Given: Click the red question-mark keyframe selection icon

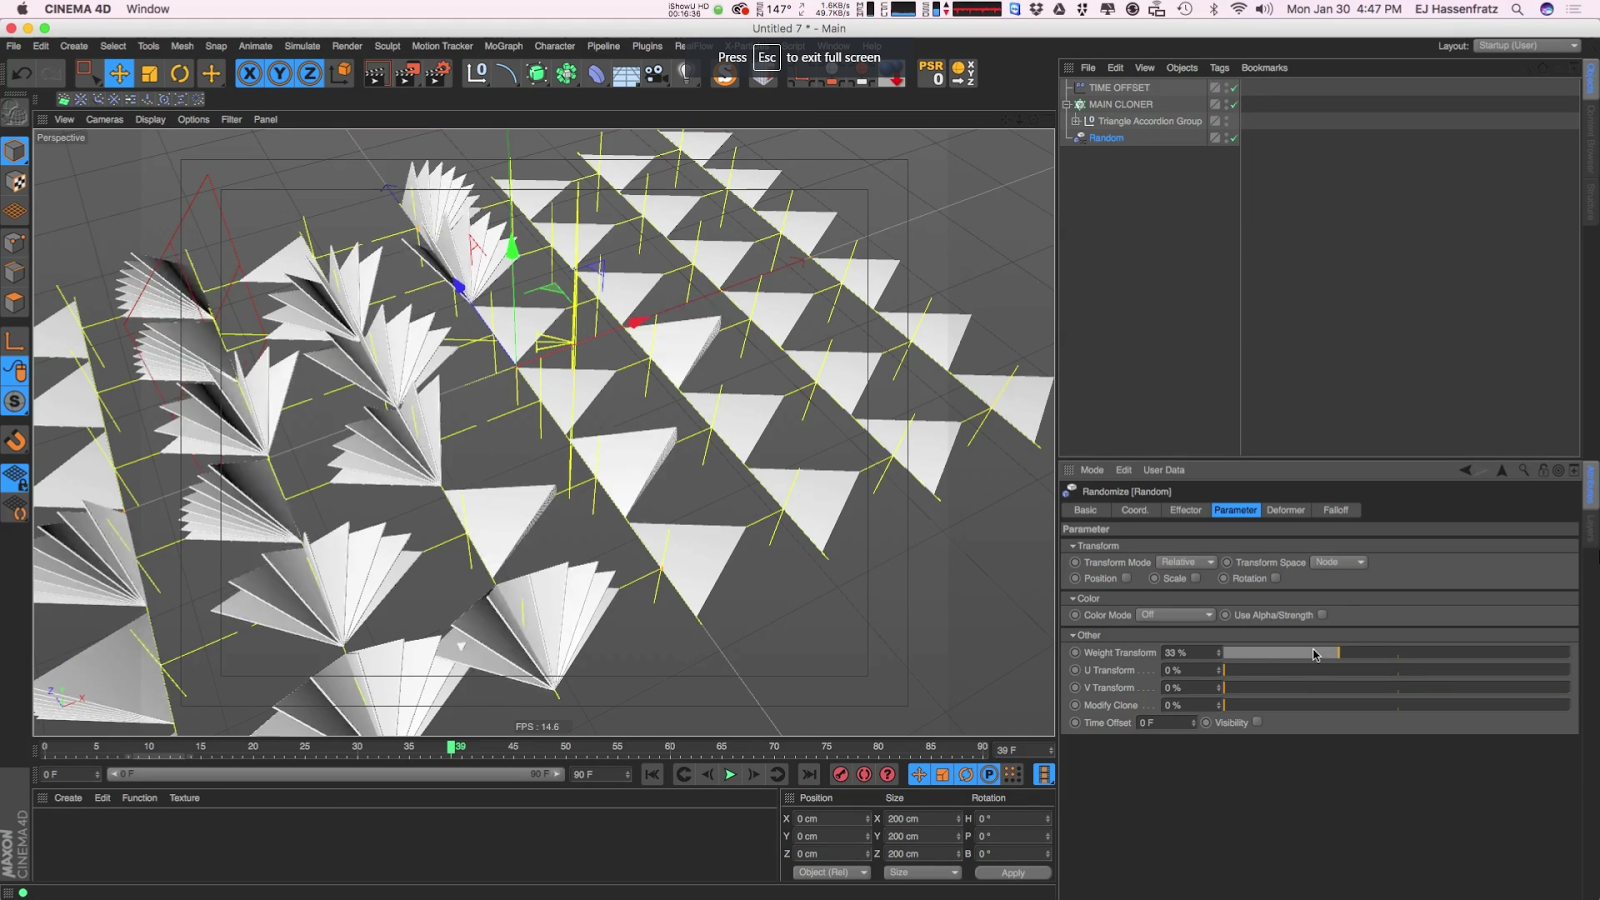Looking at the screenshot, I should [x=887, y=774].
